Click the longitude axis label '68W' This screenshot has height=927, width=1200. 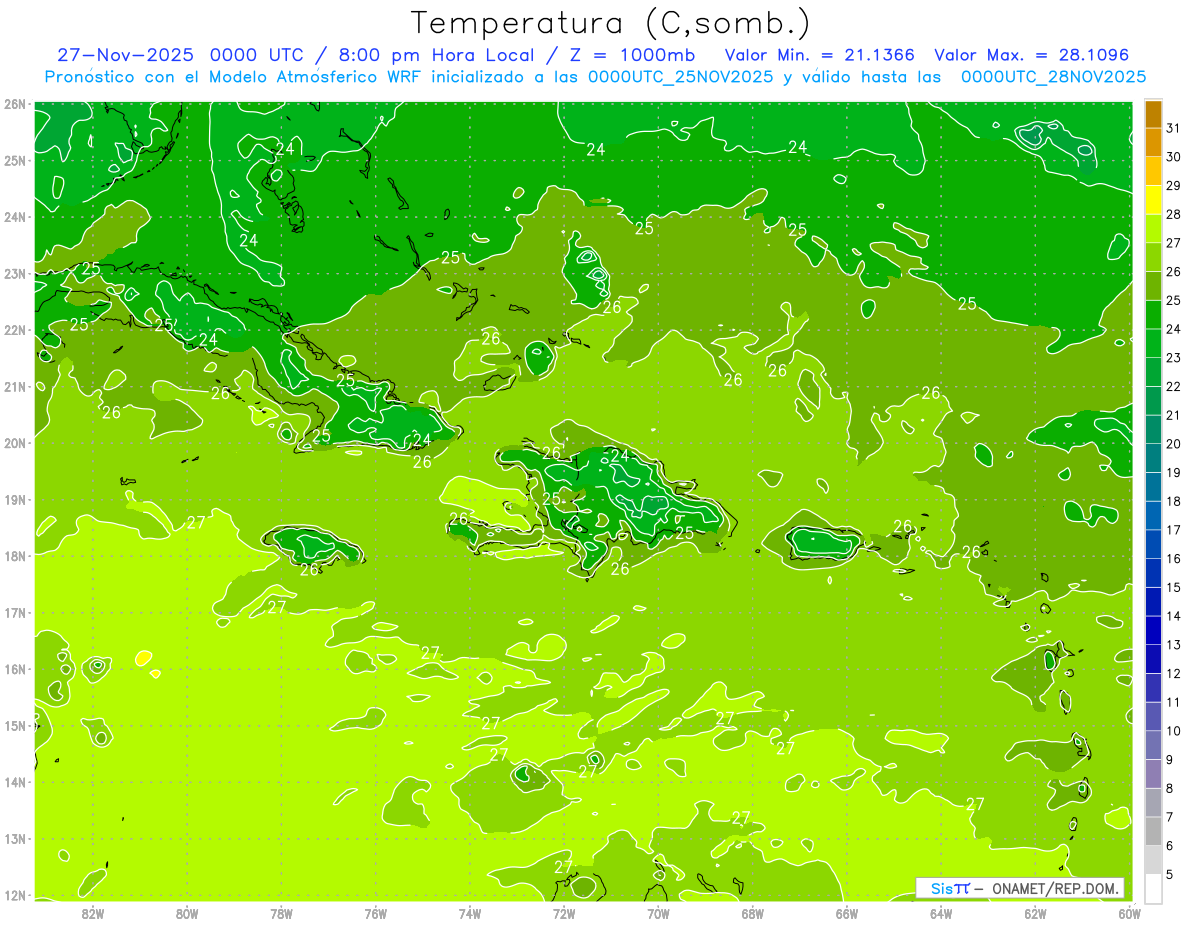click(753, 913)
